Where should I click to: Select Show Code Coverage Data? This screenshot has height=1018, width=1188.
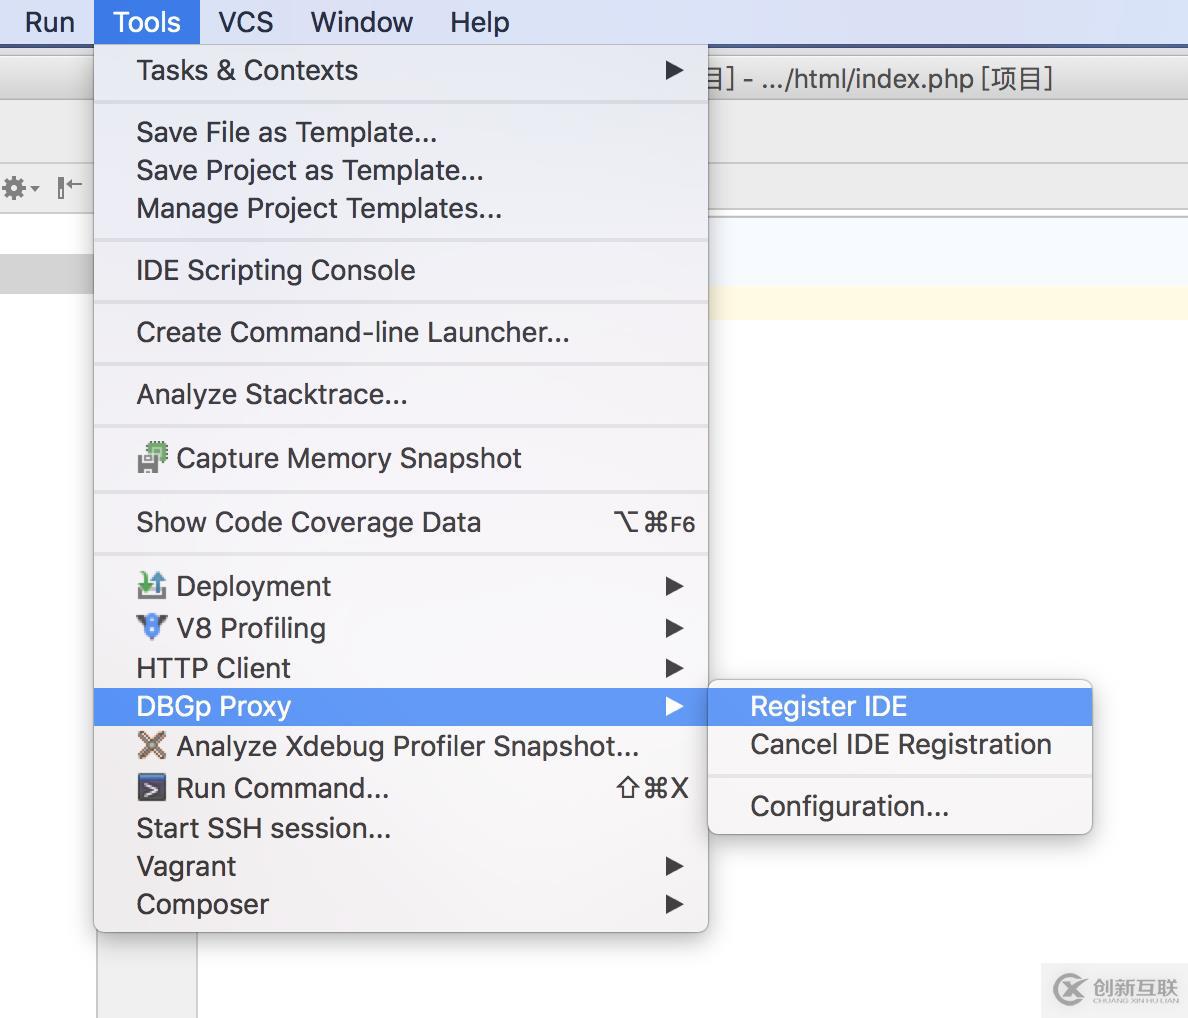[401, 523]
